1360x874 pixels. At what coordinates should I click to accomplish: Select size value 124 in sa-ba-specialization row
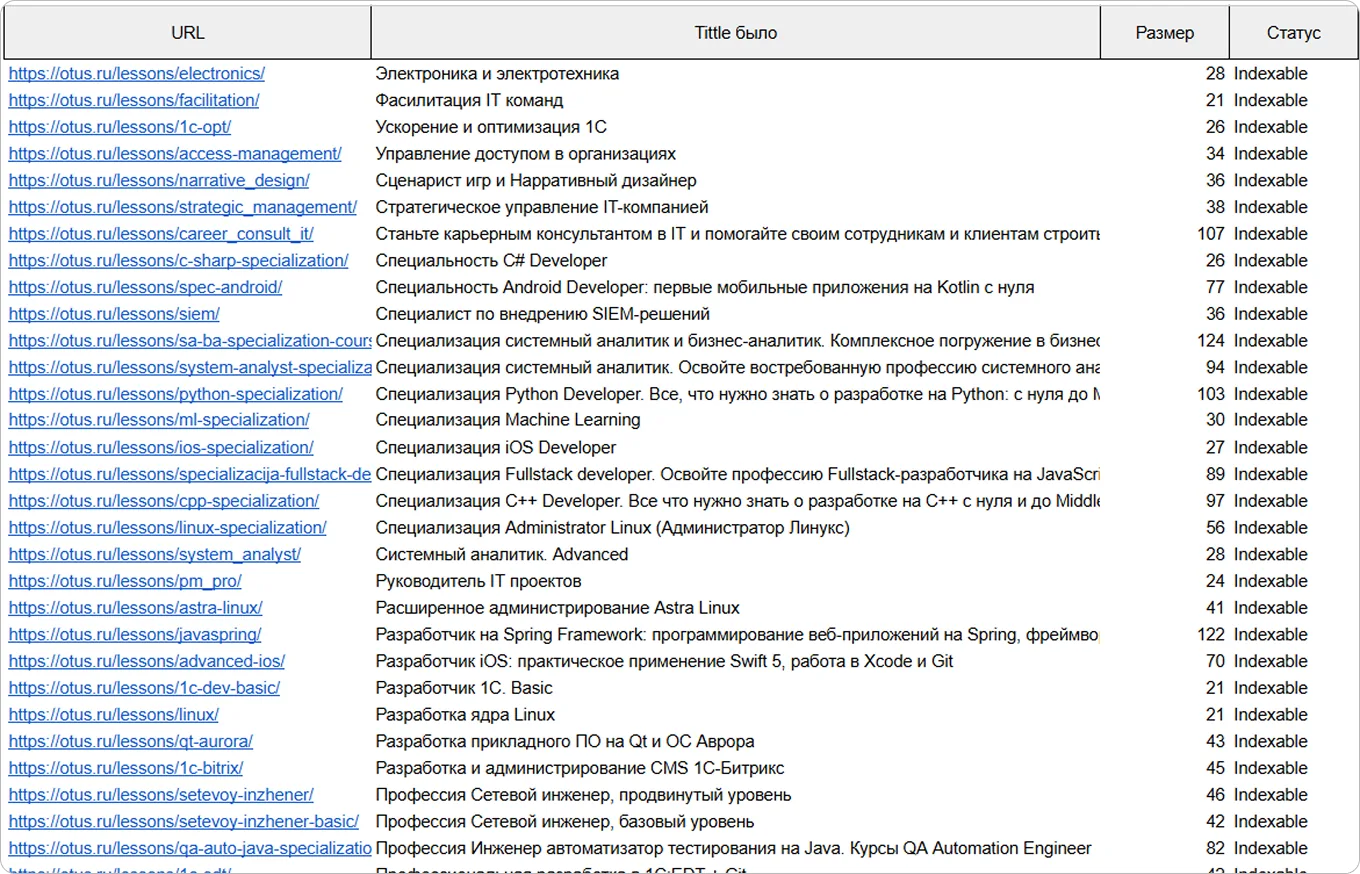pos(1210,341)
